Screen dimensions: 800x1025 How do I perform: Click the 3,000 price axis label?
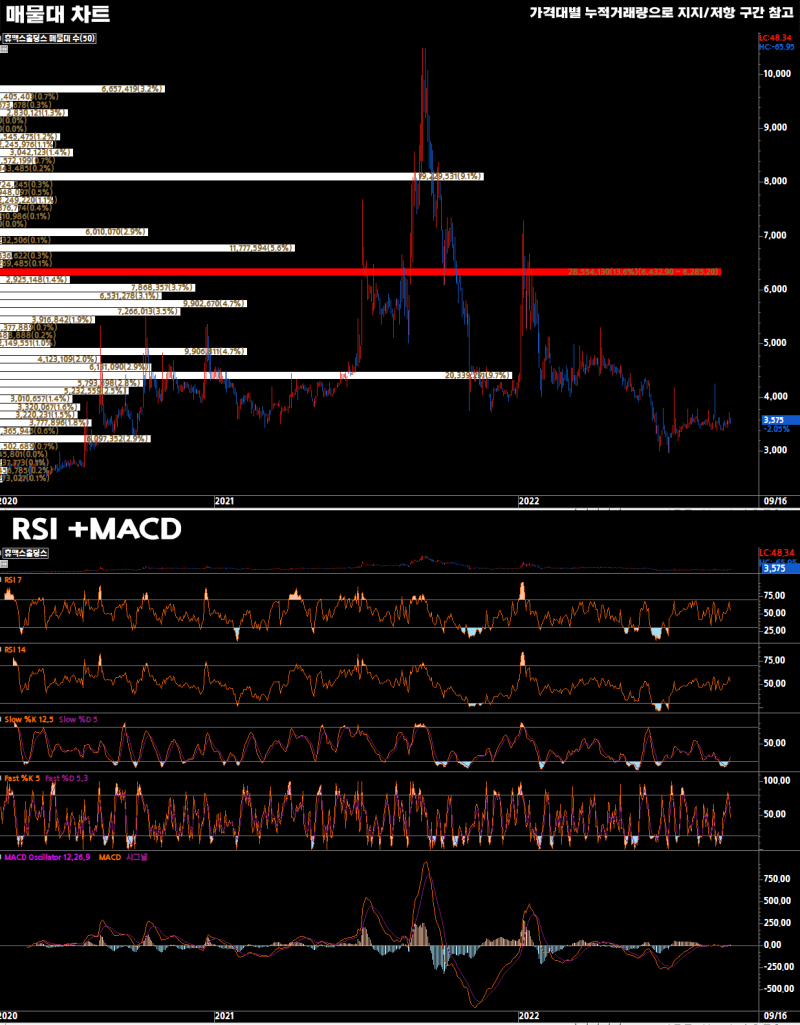tap(777, 450)
